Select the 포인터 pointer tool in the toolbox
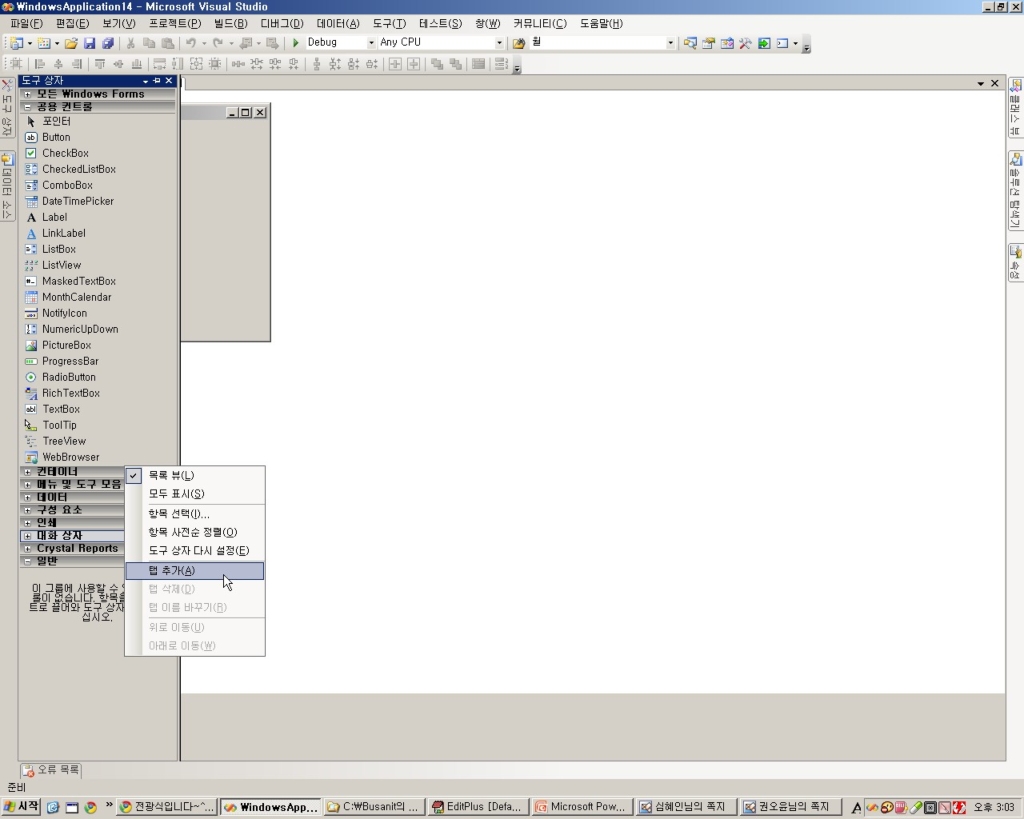1024x819 pixels. click(x=99, y=121)
